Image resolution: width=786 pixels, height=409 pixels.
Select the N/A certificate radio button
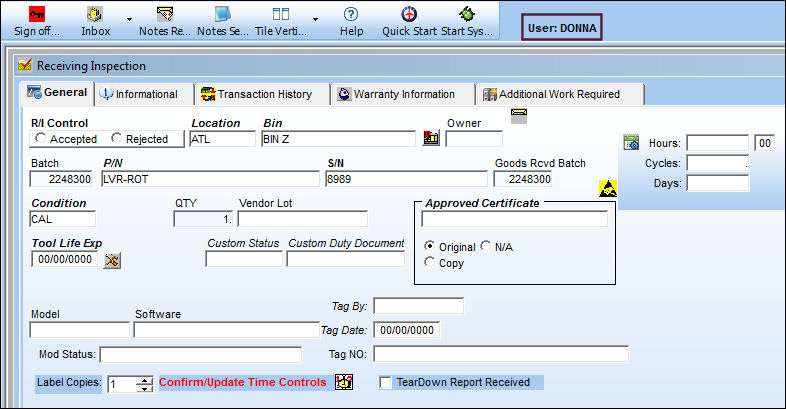pyautogui.click(x=485, y=246)
